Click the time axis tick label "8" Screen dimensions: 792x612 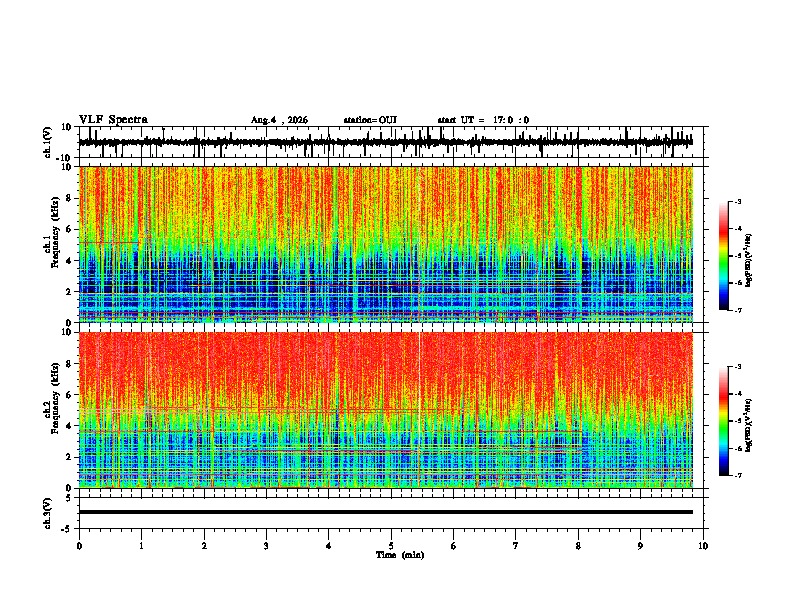pos(578,546)
